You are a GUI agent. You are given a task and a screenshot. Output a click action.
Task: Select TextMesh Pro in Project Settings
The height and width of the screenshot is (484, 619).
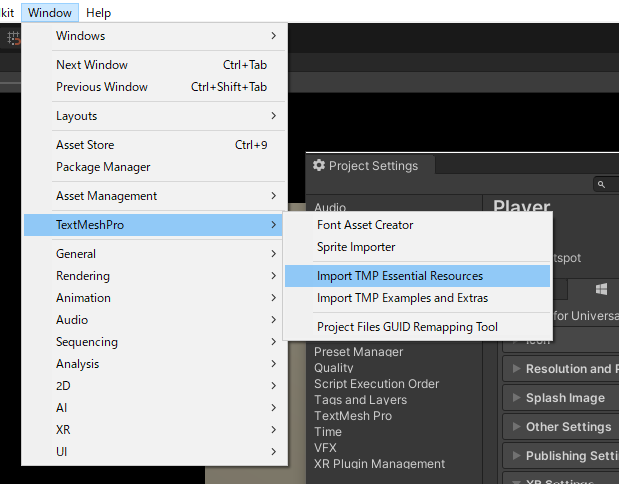pyautogui.click(x=353, y=416)
